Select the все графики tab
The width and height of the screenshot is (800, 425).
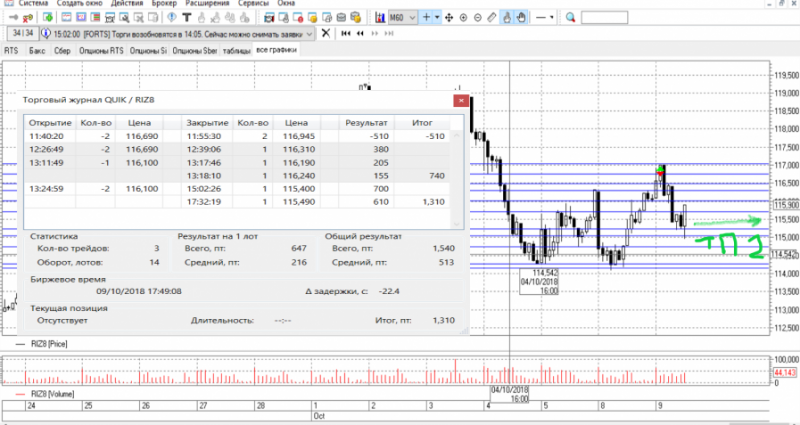tap(276, 50)
